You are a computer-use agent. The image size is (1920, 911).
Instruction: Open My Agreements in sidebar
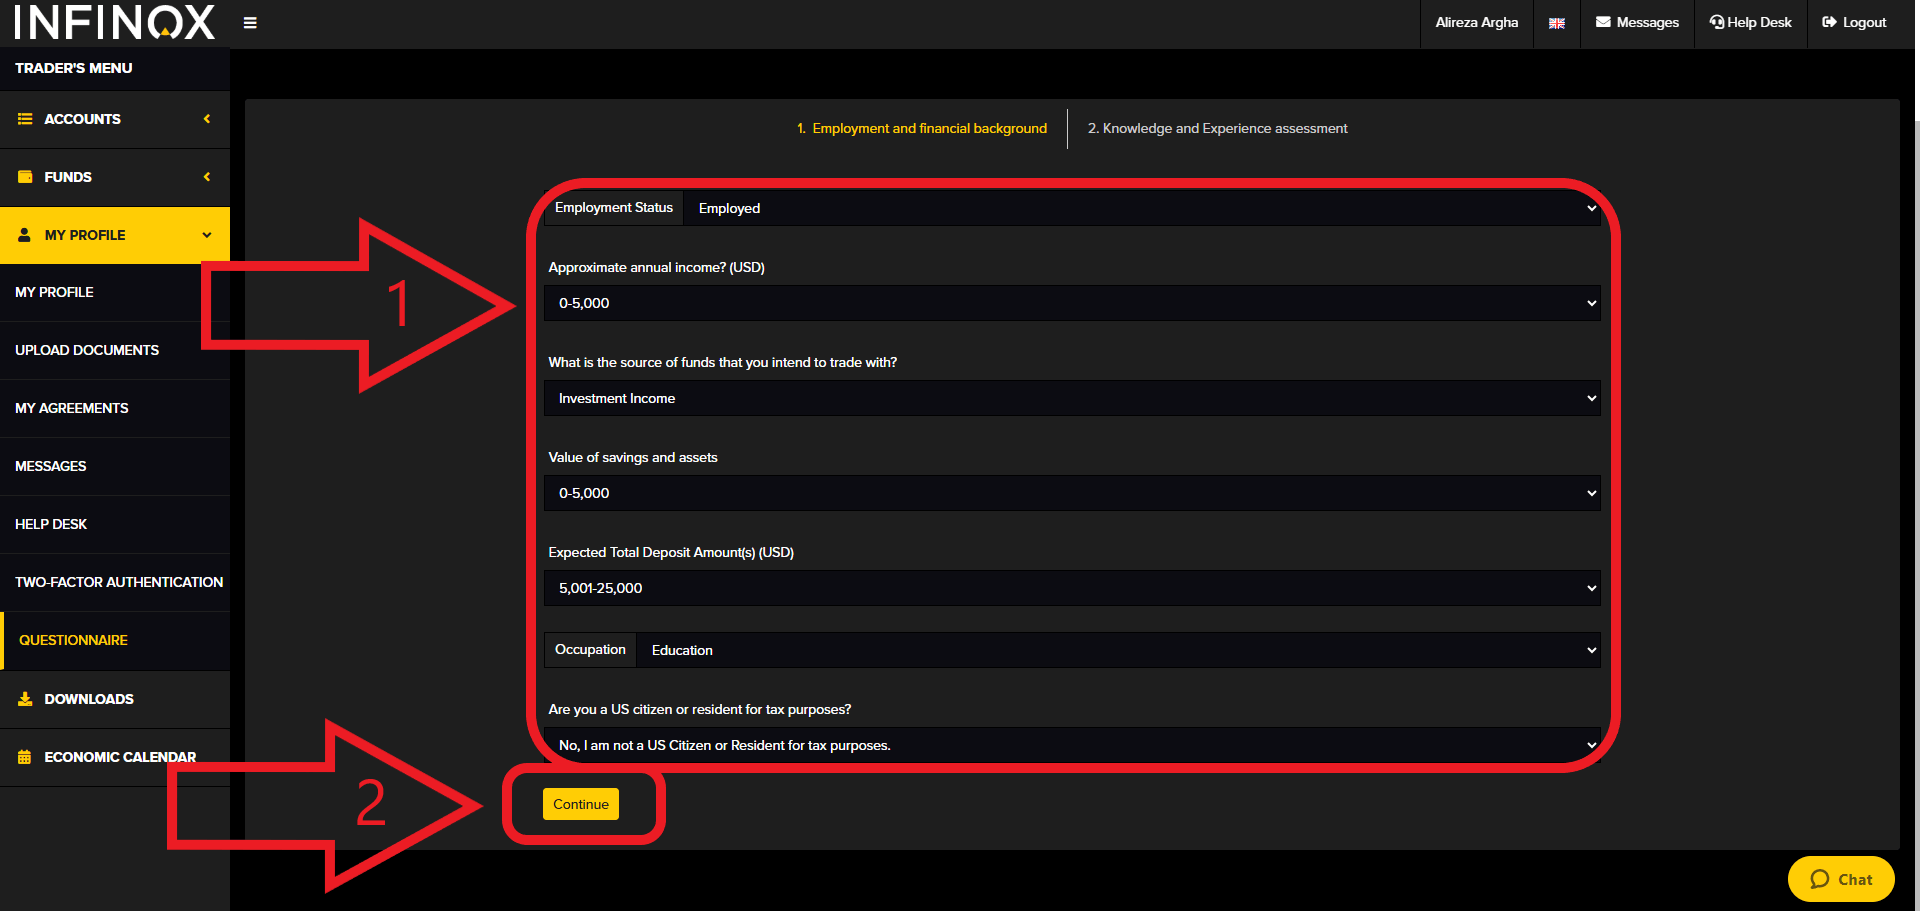115,408
